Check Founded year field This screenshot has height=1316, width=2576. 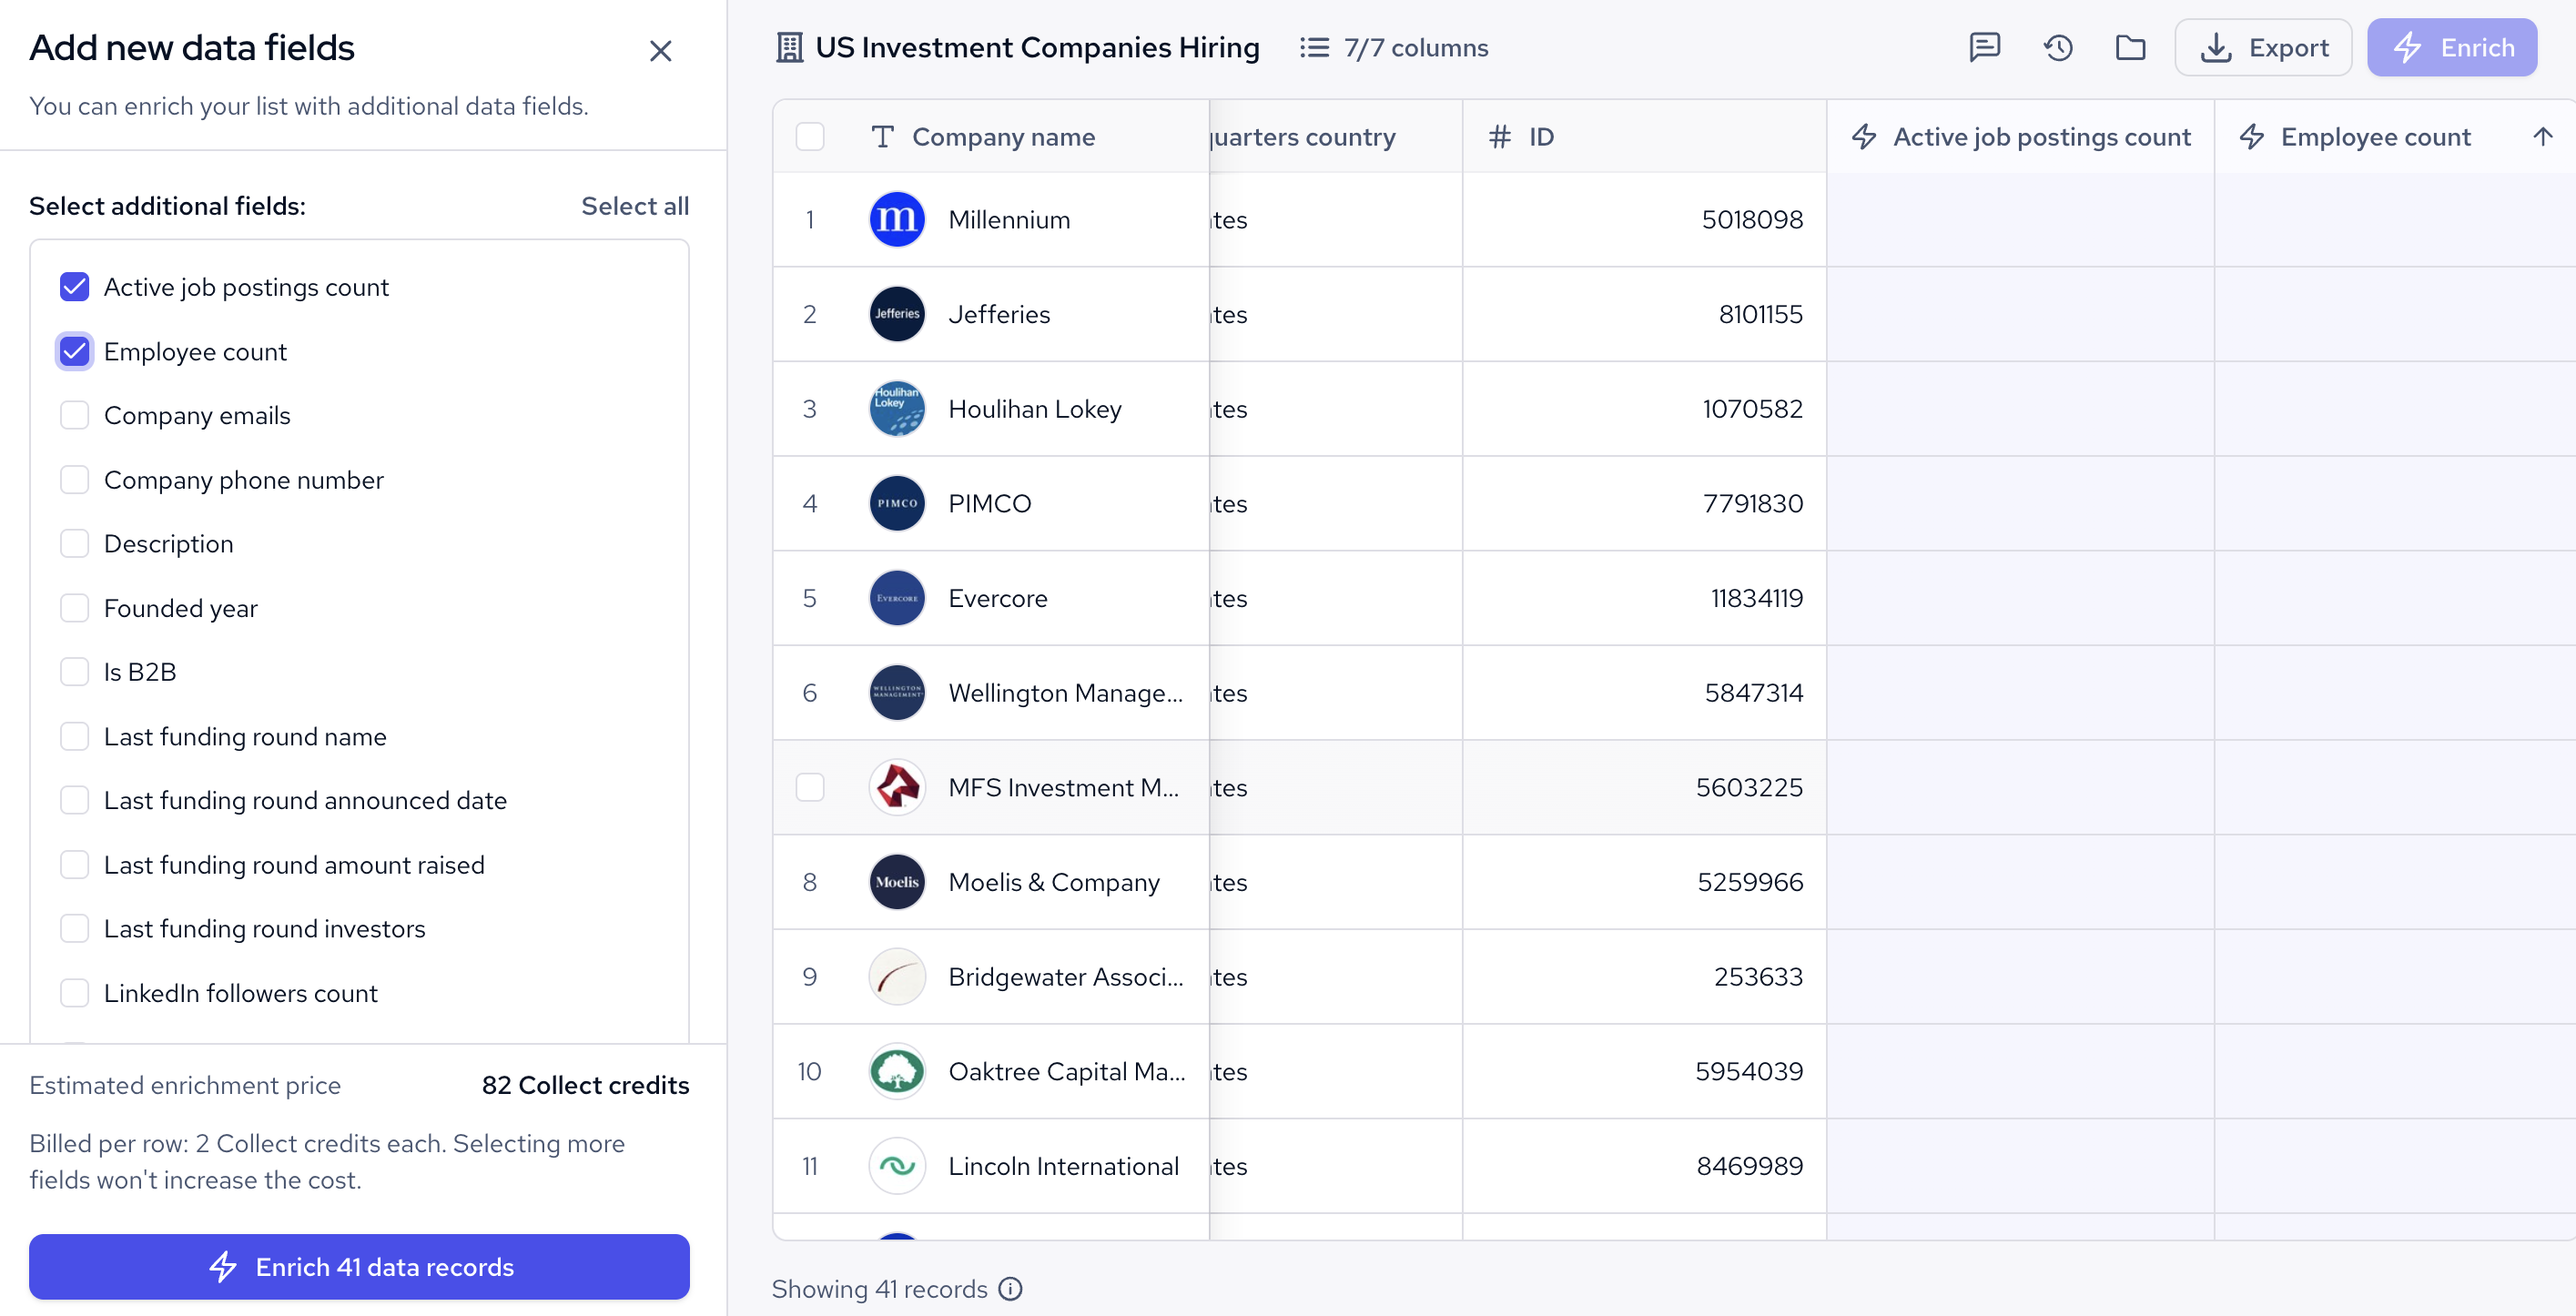75,608
